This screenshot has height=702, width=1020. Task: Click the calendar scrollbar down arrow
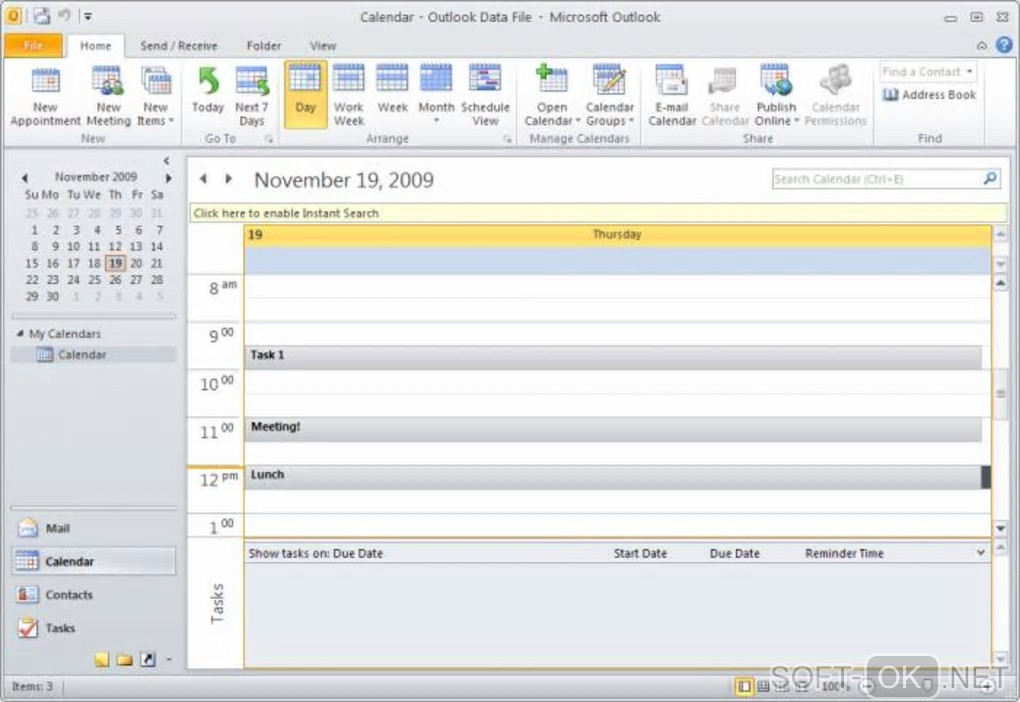pos(1001,528)
